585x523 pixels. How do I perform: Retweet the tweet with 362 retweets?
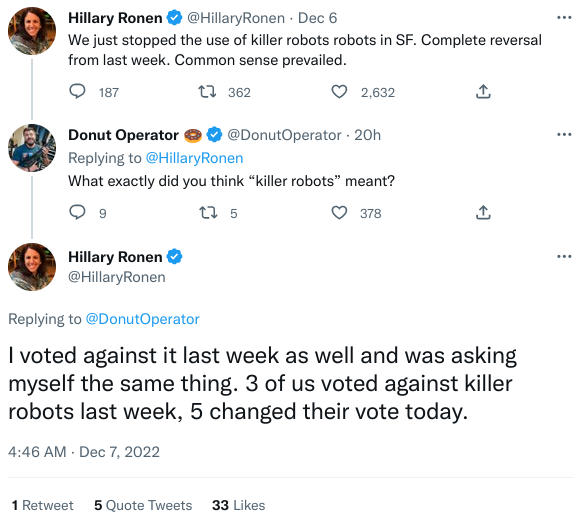pos(207,91)
